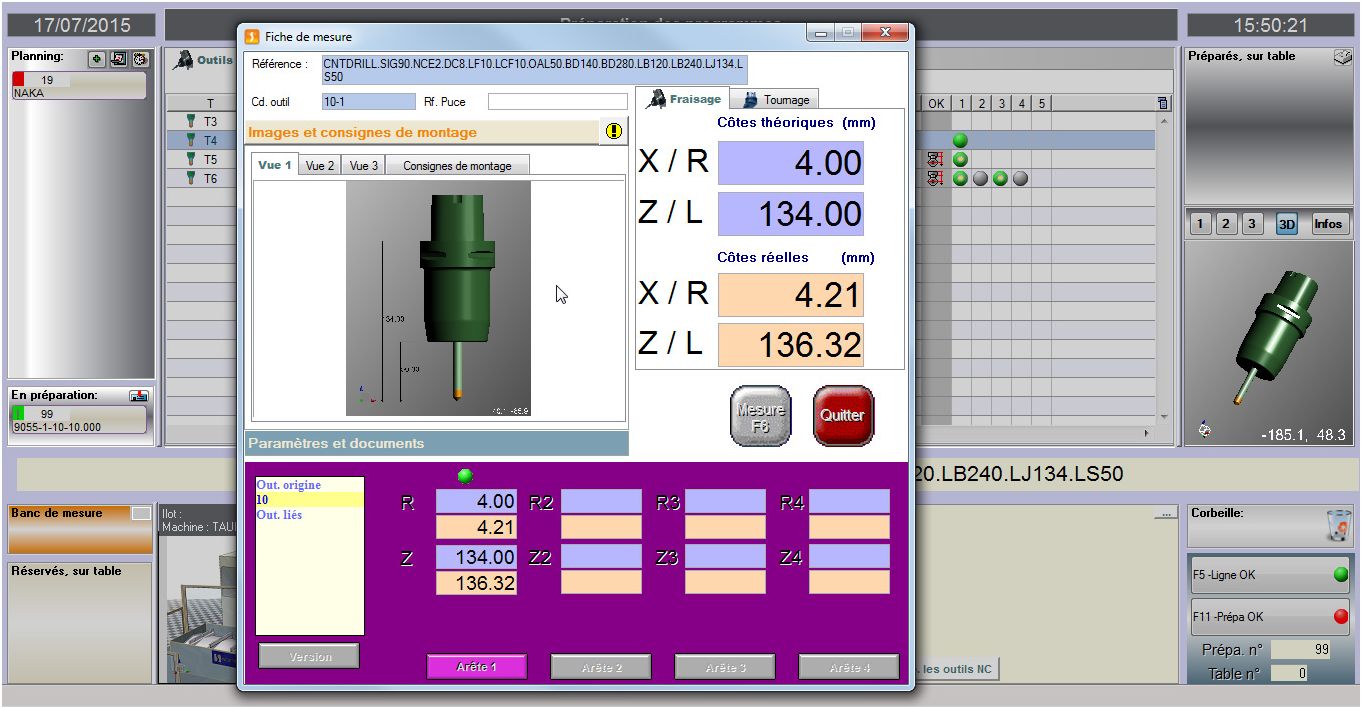
Task: Click the yellow warning icon near Images et consignes
Action: (x=614, y=130)
